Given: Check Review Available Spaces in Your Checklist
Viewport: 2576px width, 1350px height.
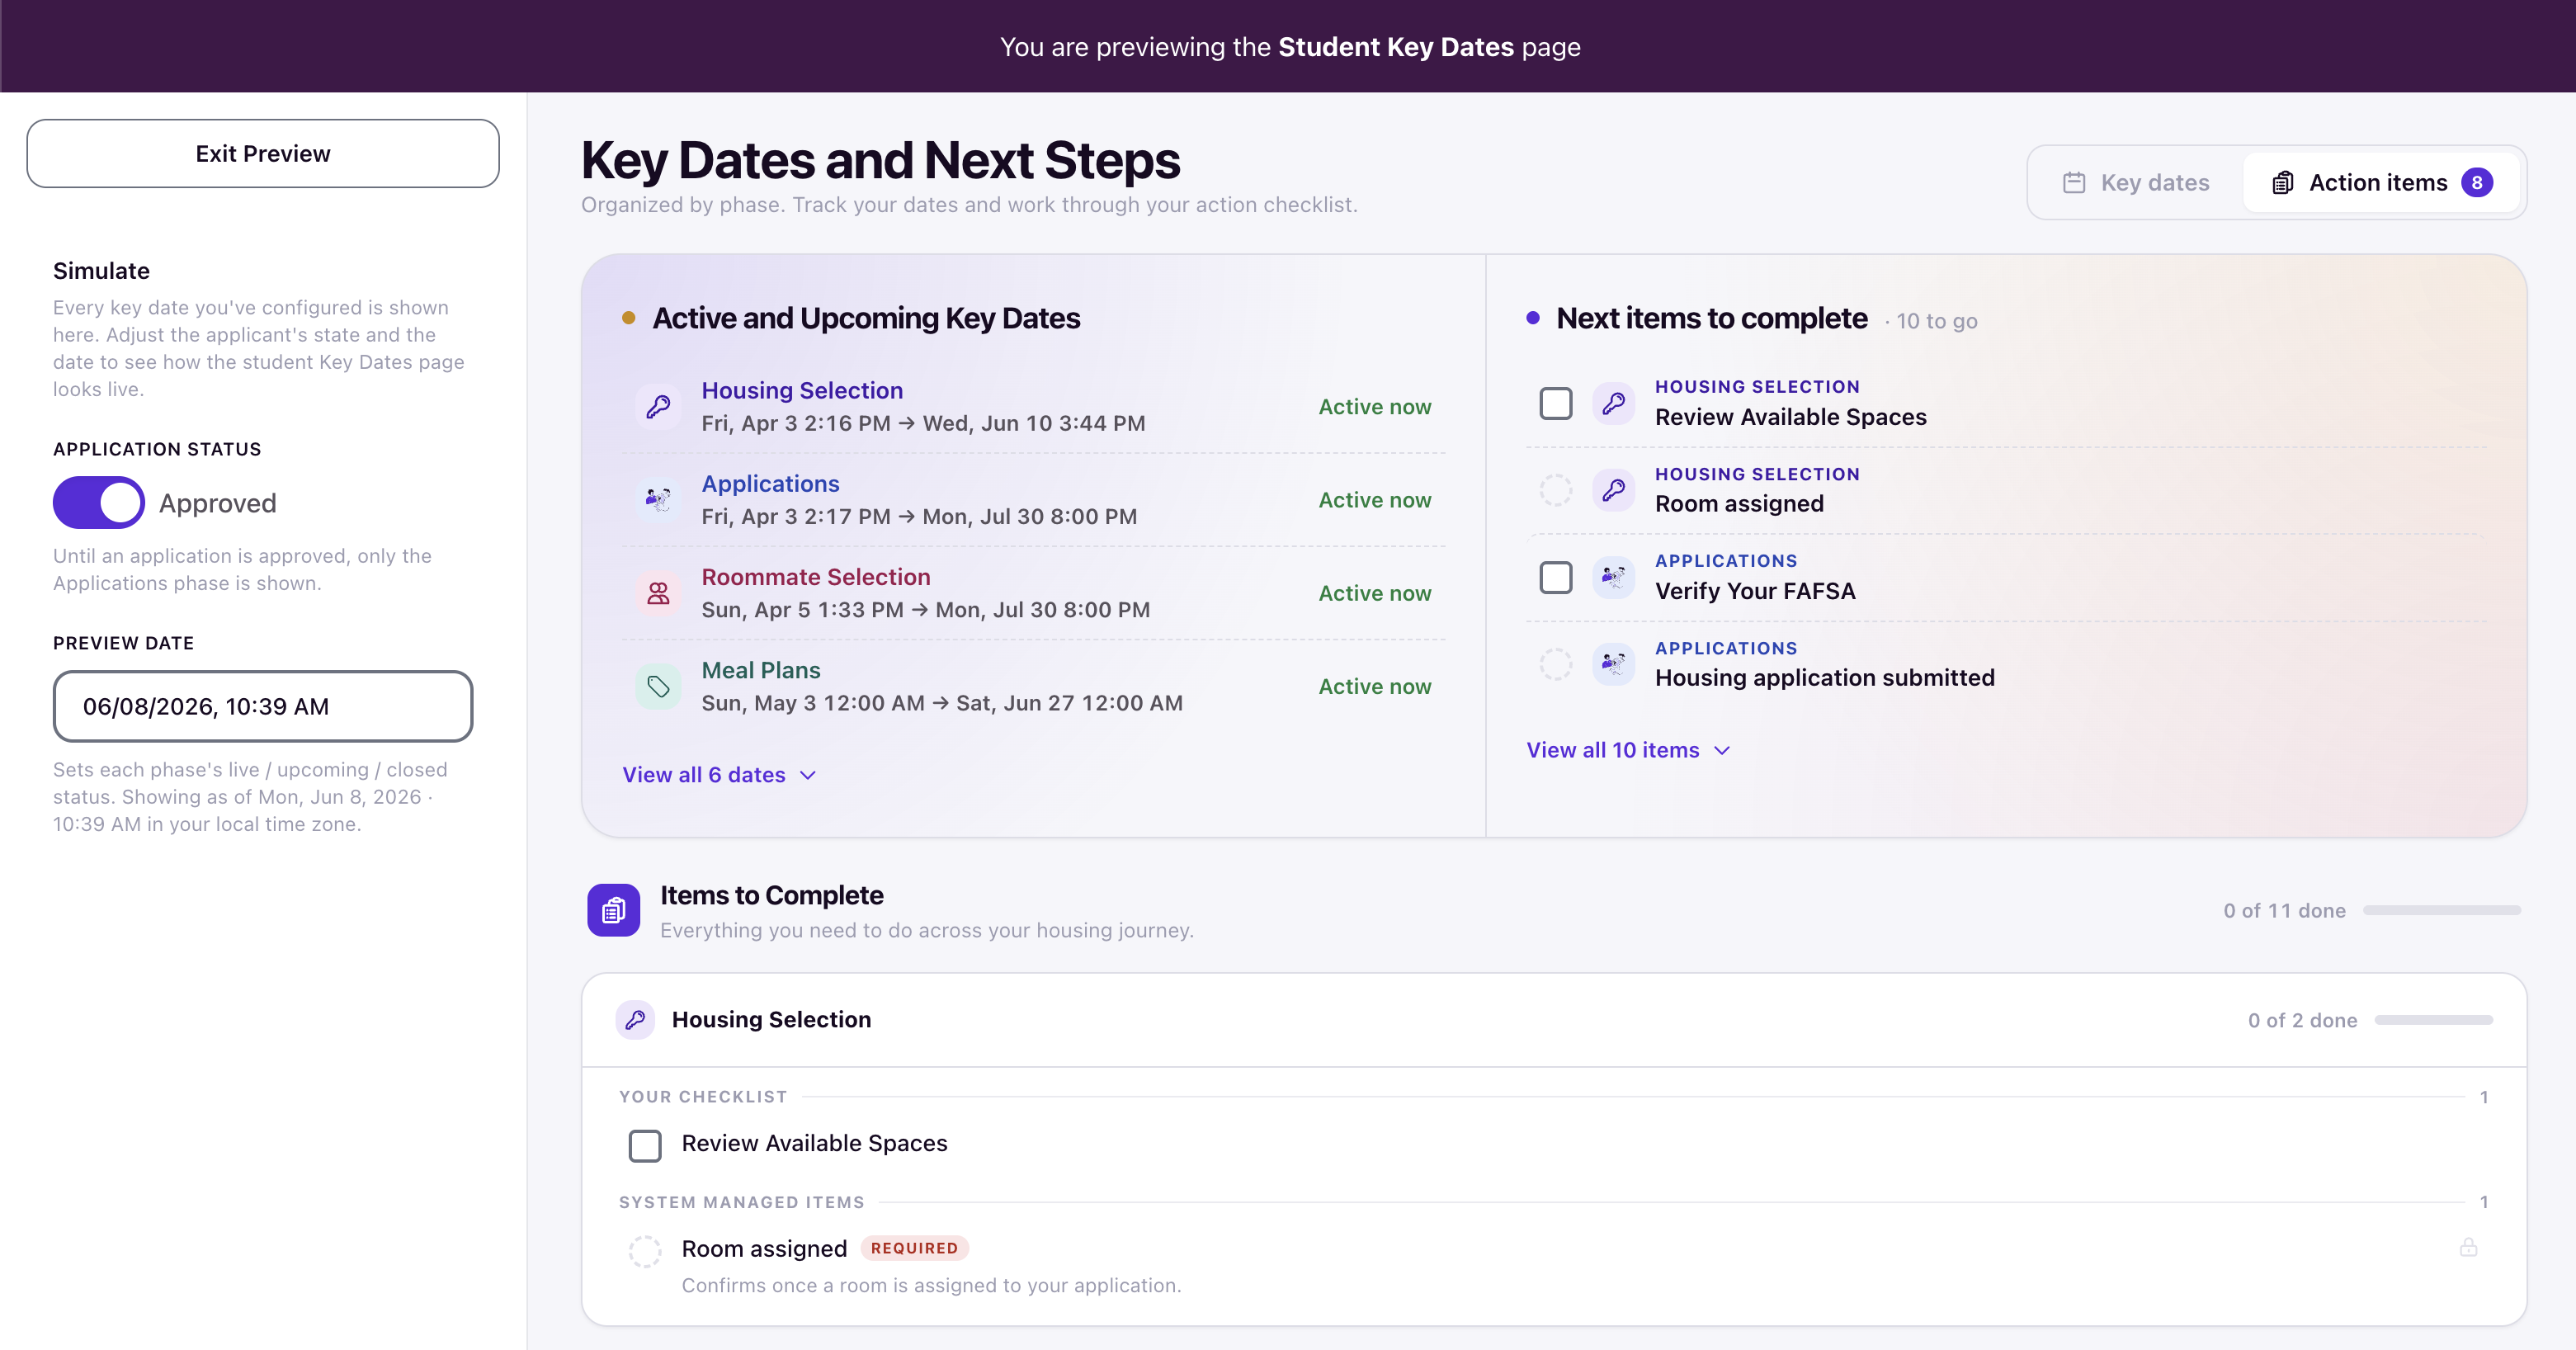Looking at the screenshot, I should point(645,1145).
